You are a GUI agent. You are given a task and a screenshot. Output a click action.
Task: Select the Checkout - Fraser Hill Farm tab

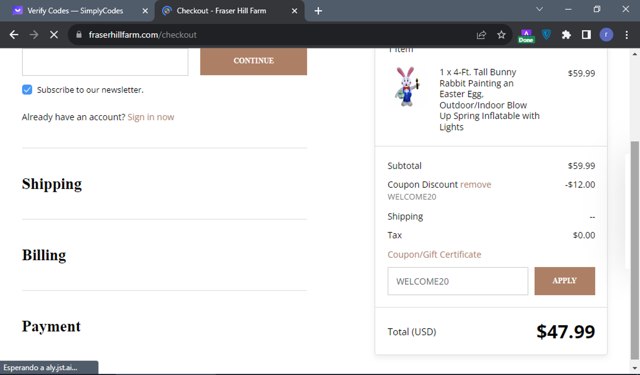[229, 11]
